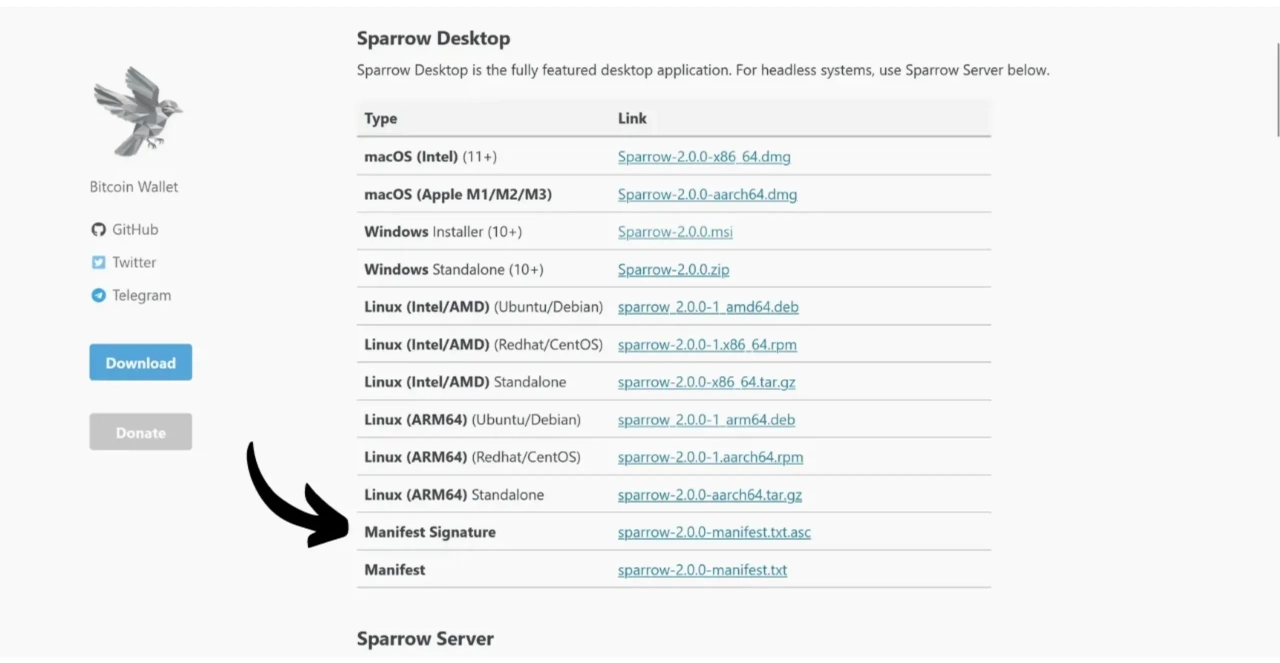Click the Sparrow bird logo
Image resolution: width=1280 pixels, height=663 pixels.
[x=138, y=111]
